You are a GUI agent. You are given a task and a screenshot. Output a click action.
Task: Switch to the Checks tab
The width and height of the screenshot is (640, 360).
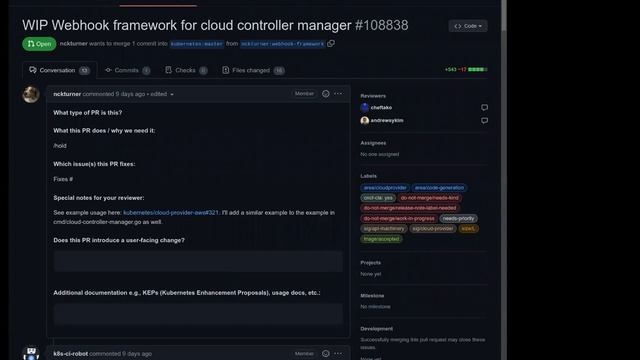pyautogui.click(x=186, y=70)
